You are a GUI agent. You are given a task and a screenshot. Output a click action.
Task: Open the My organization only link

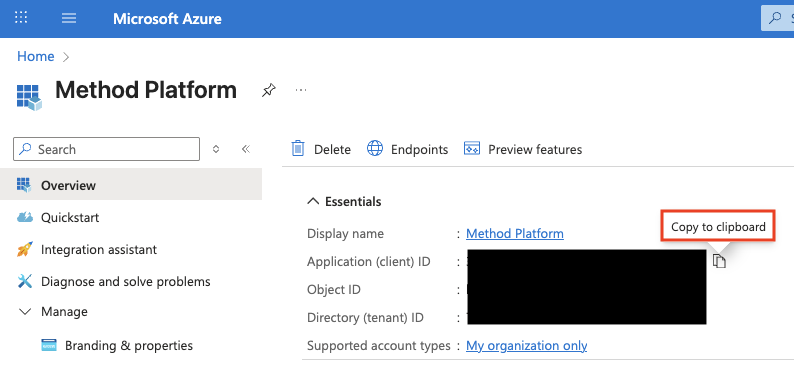[527, 346]
